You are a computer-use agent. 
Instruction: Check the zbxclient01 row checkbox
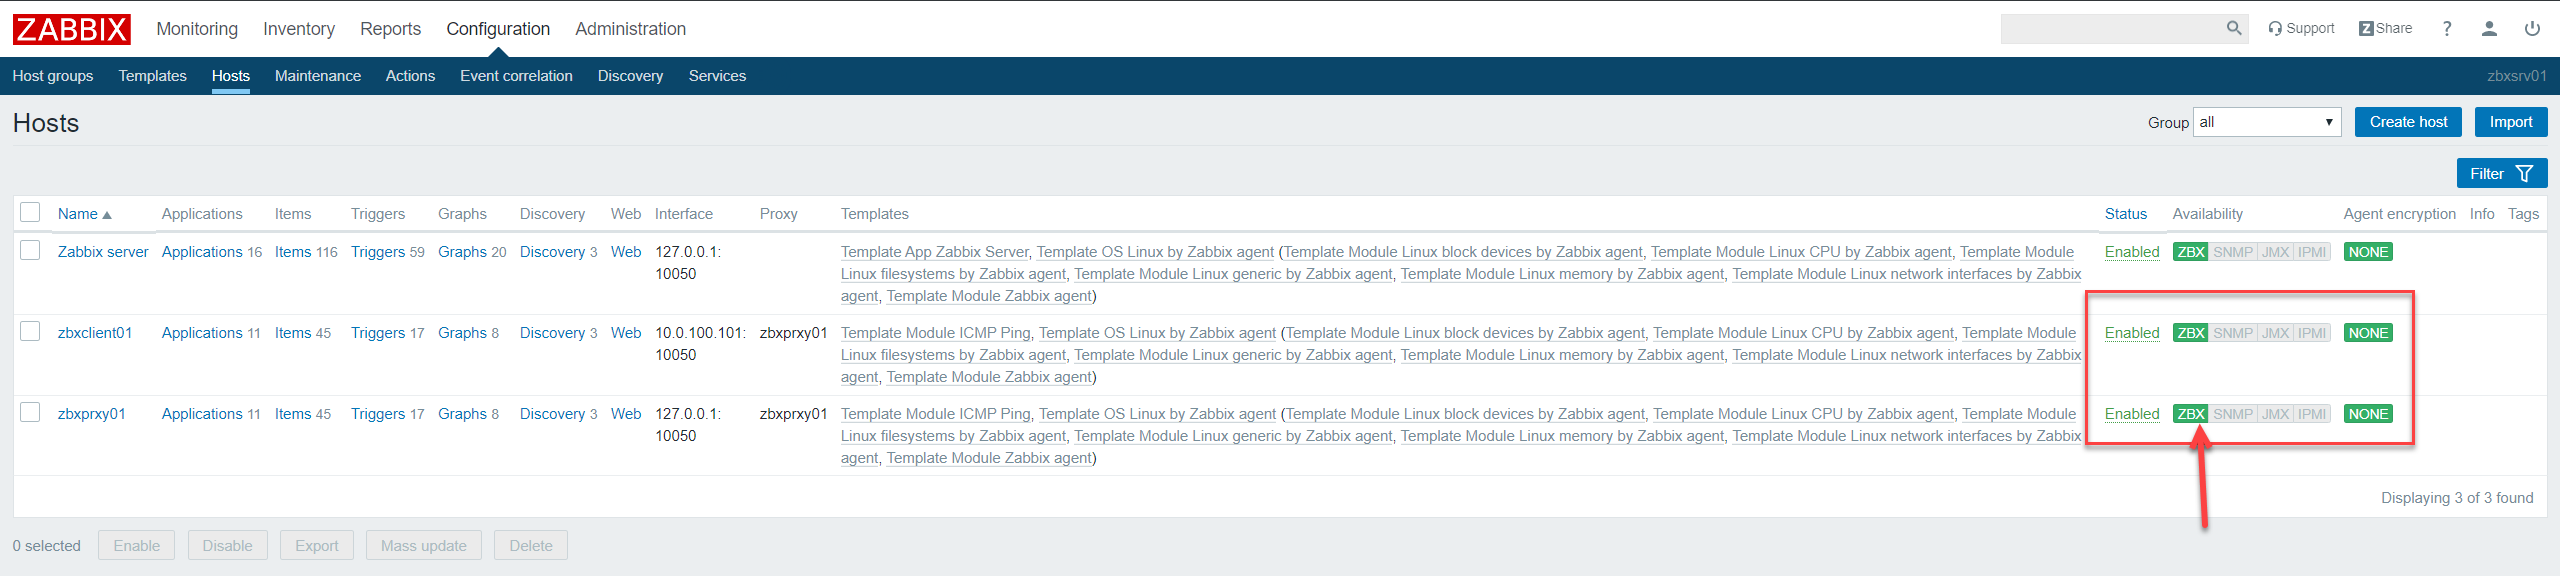30,331
